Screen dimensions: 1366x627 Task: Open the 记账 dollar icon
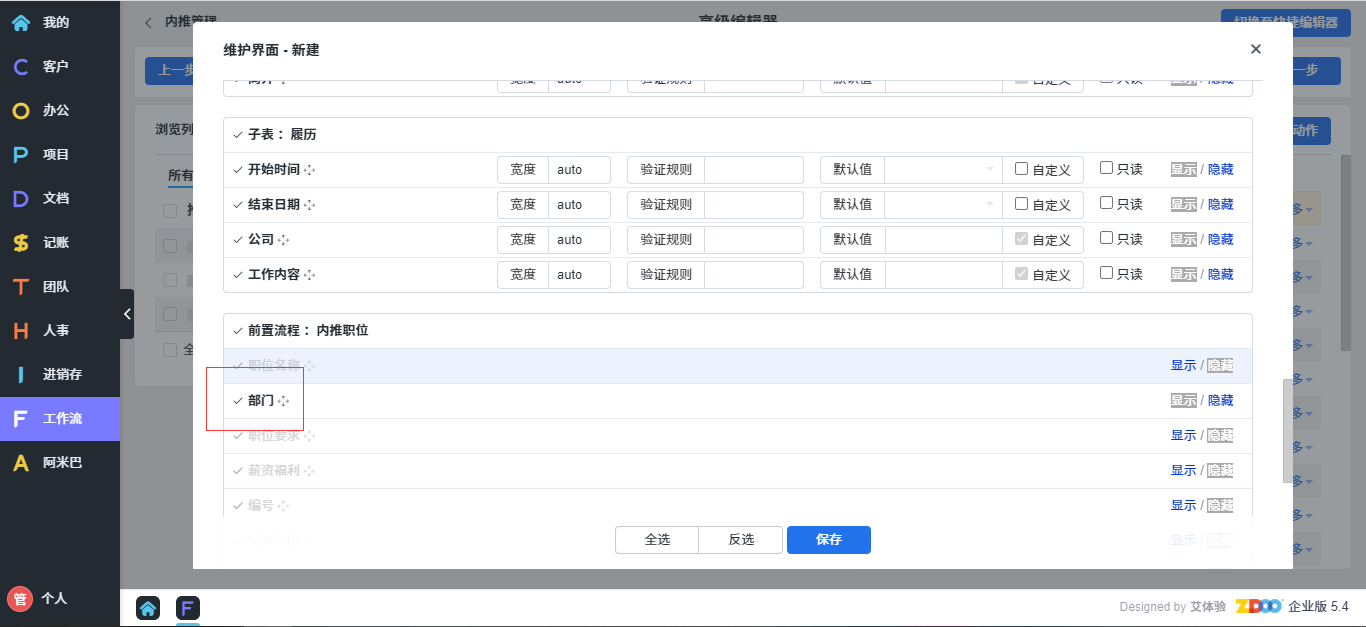[x=21, y=242]
